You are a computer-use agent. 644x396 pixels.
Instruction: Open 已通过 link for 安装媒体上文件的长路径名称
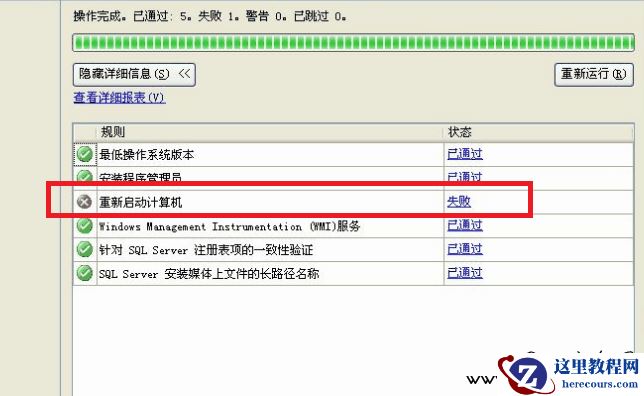click(465, 273)
